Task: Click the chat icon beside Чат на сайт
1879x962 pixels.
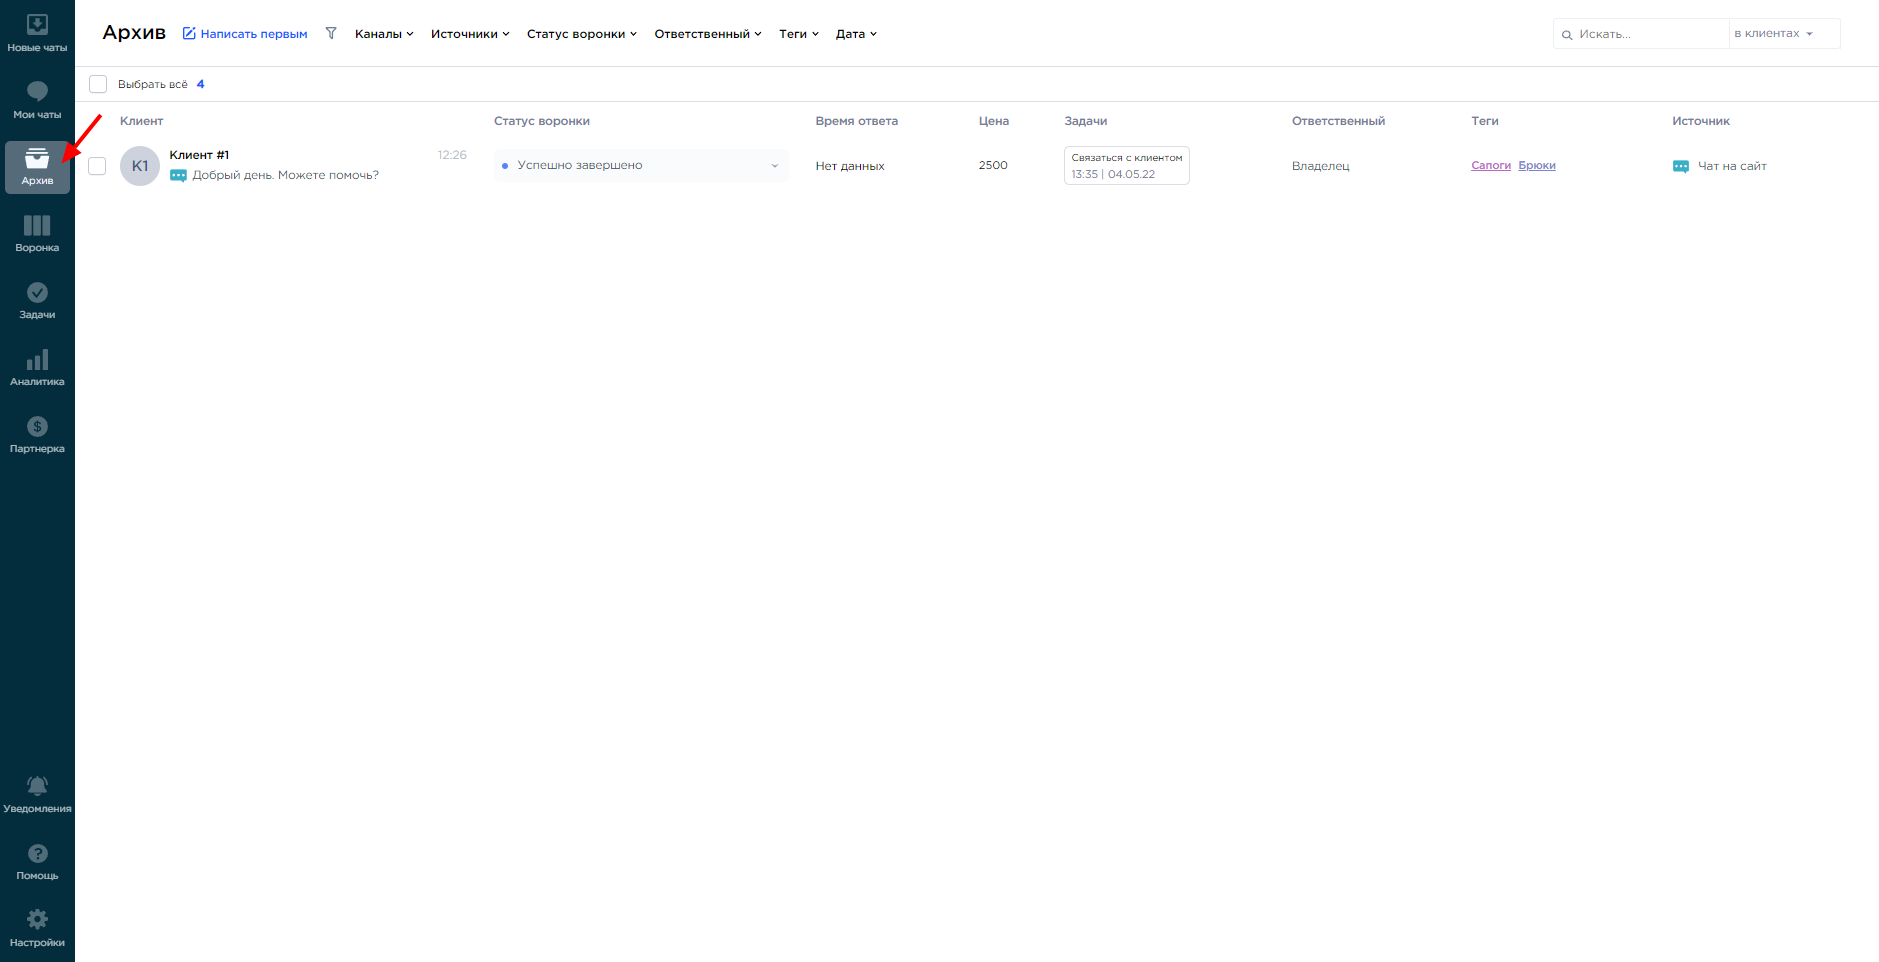Action: (1681, 166)
